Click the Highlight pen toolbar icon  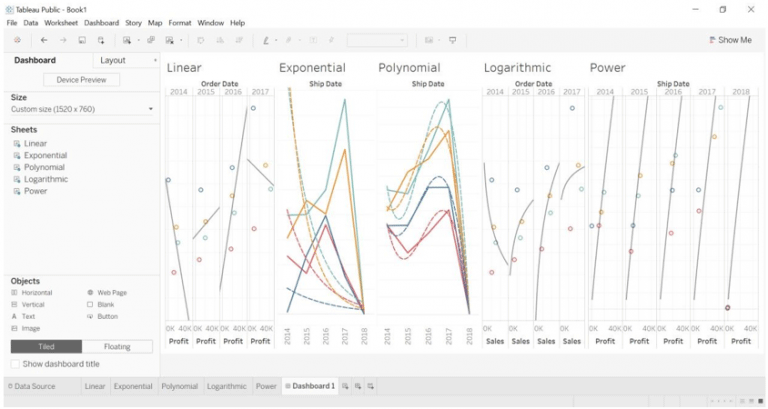[266, 40]
